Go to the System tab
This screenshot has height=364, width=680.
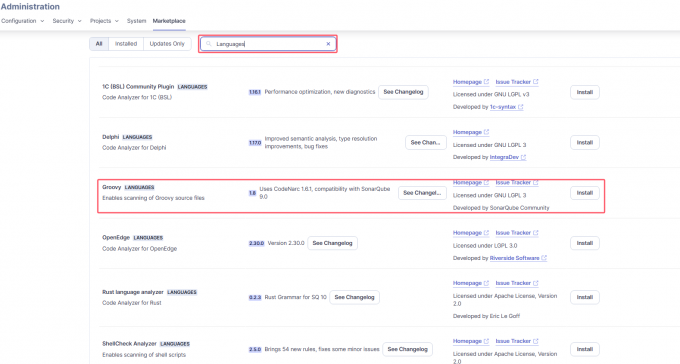136,21
